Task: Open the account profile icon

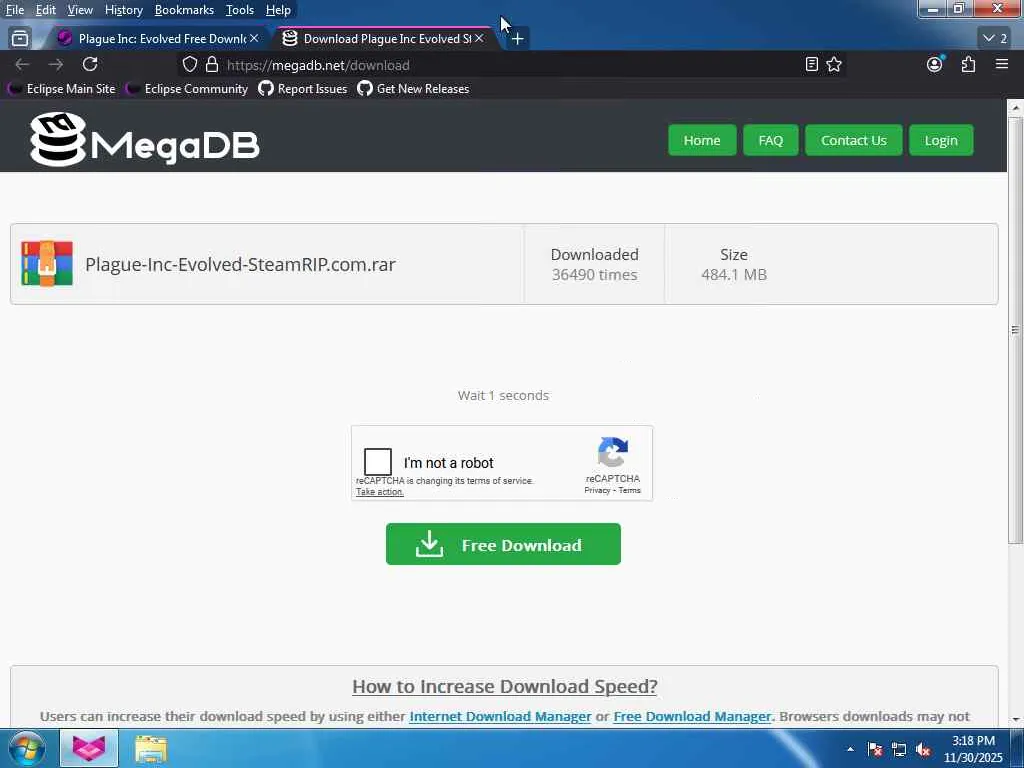Action: click(935, 64)
